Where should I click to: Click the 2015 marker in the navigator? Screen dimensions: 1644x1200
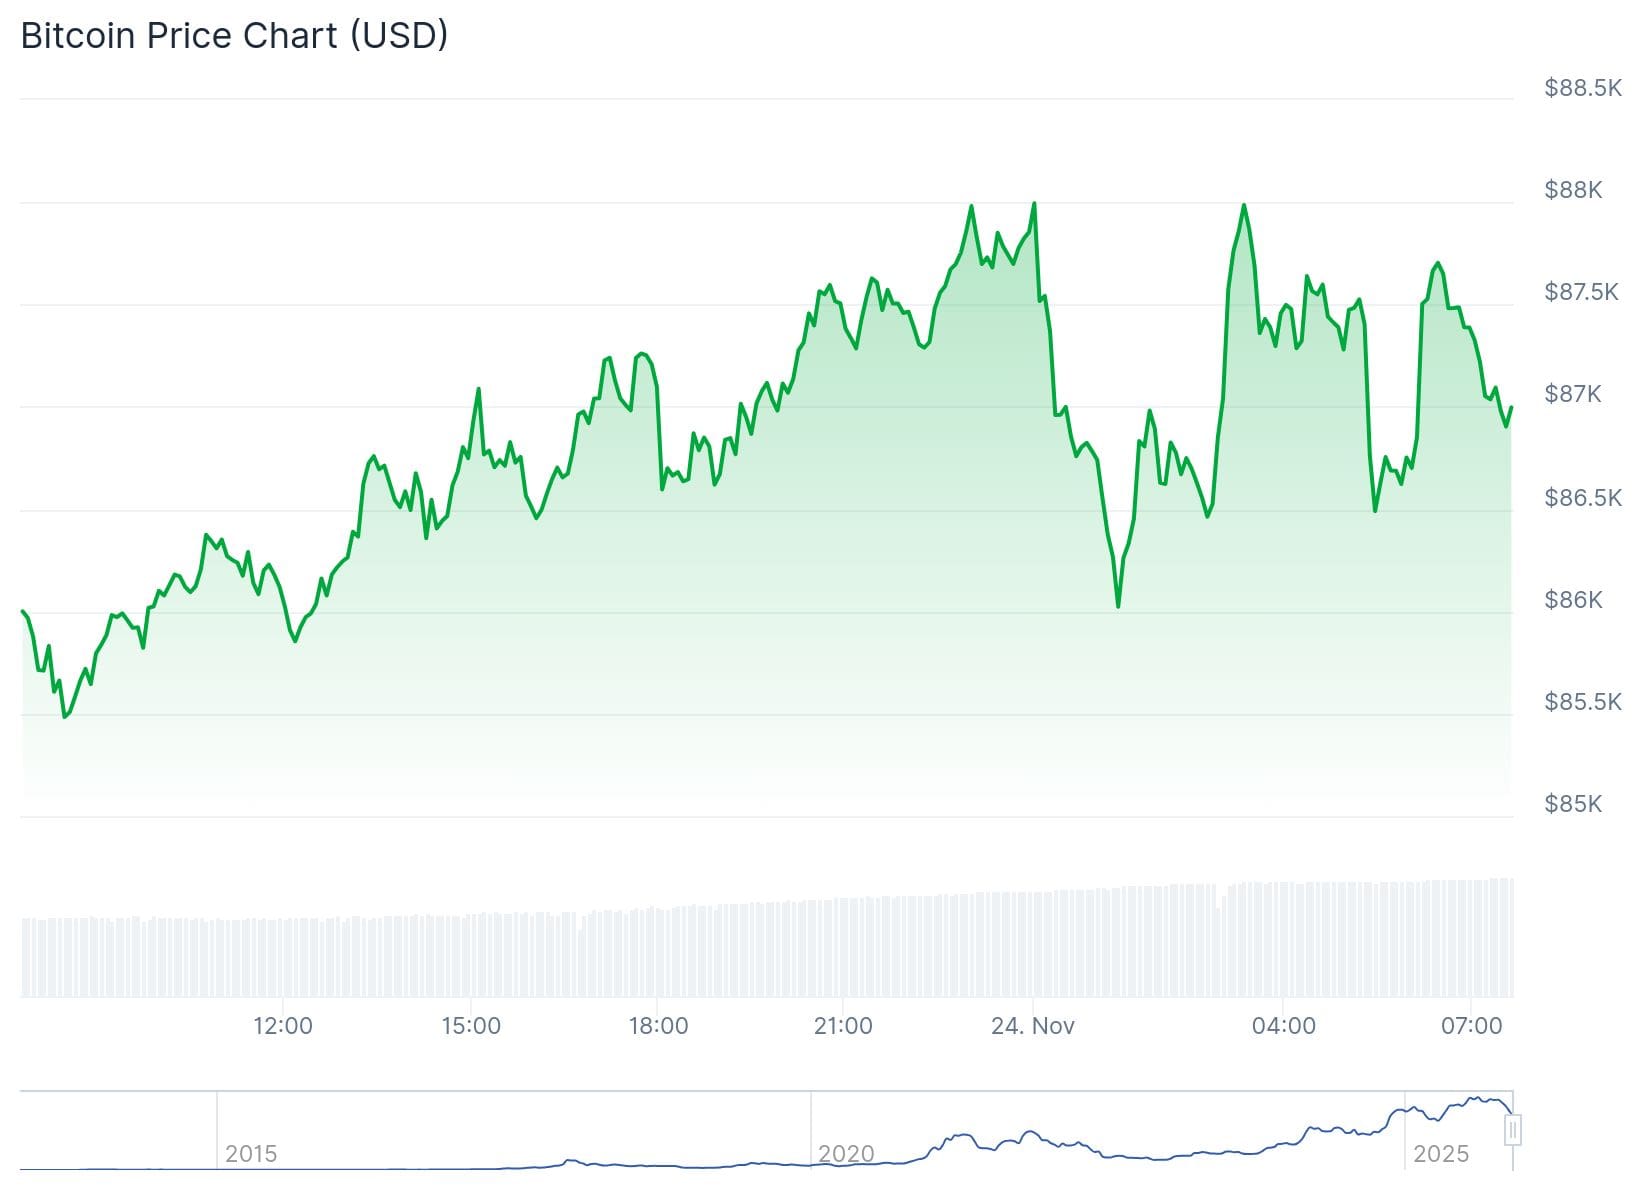point(250,1154)
